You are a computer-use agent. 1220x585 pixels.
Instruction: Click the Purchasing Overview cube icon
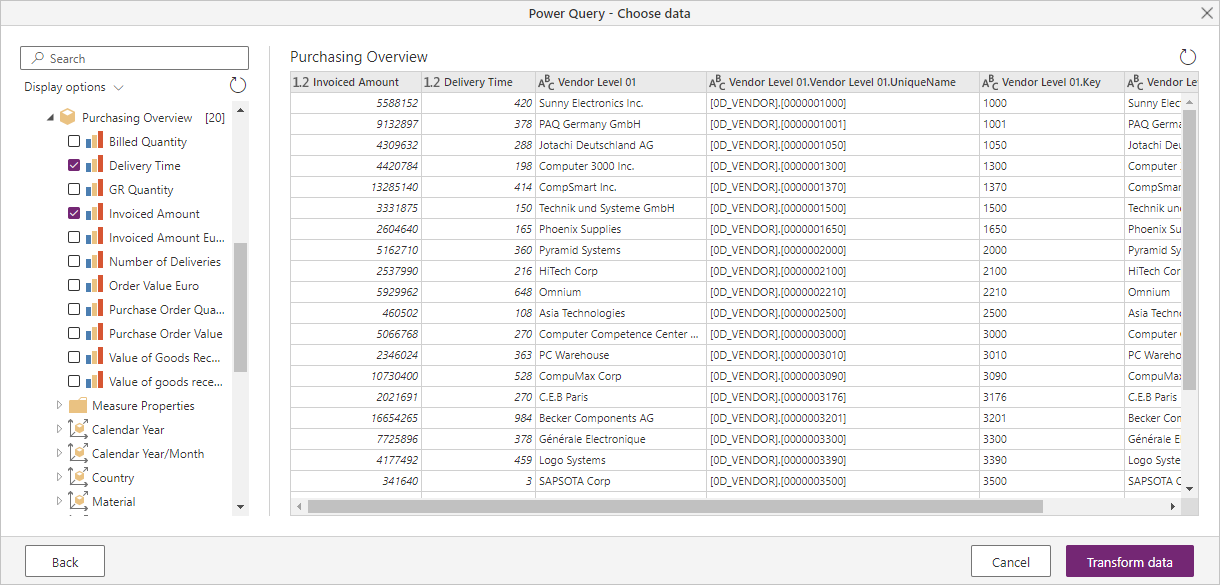click(66, 117)
